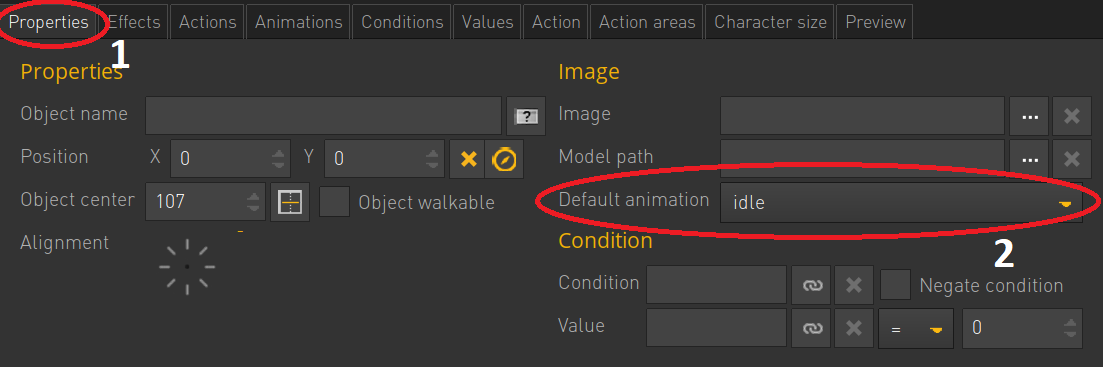This screenshot has width=1103, height=367.
Task: Clear the Model path with X icon
Action: 1071,159
